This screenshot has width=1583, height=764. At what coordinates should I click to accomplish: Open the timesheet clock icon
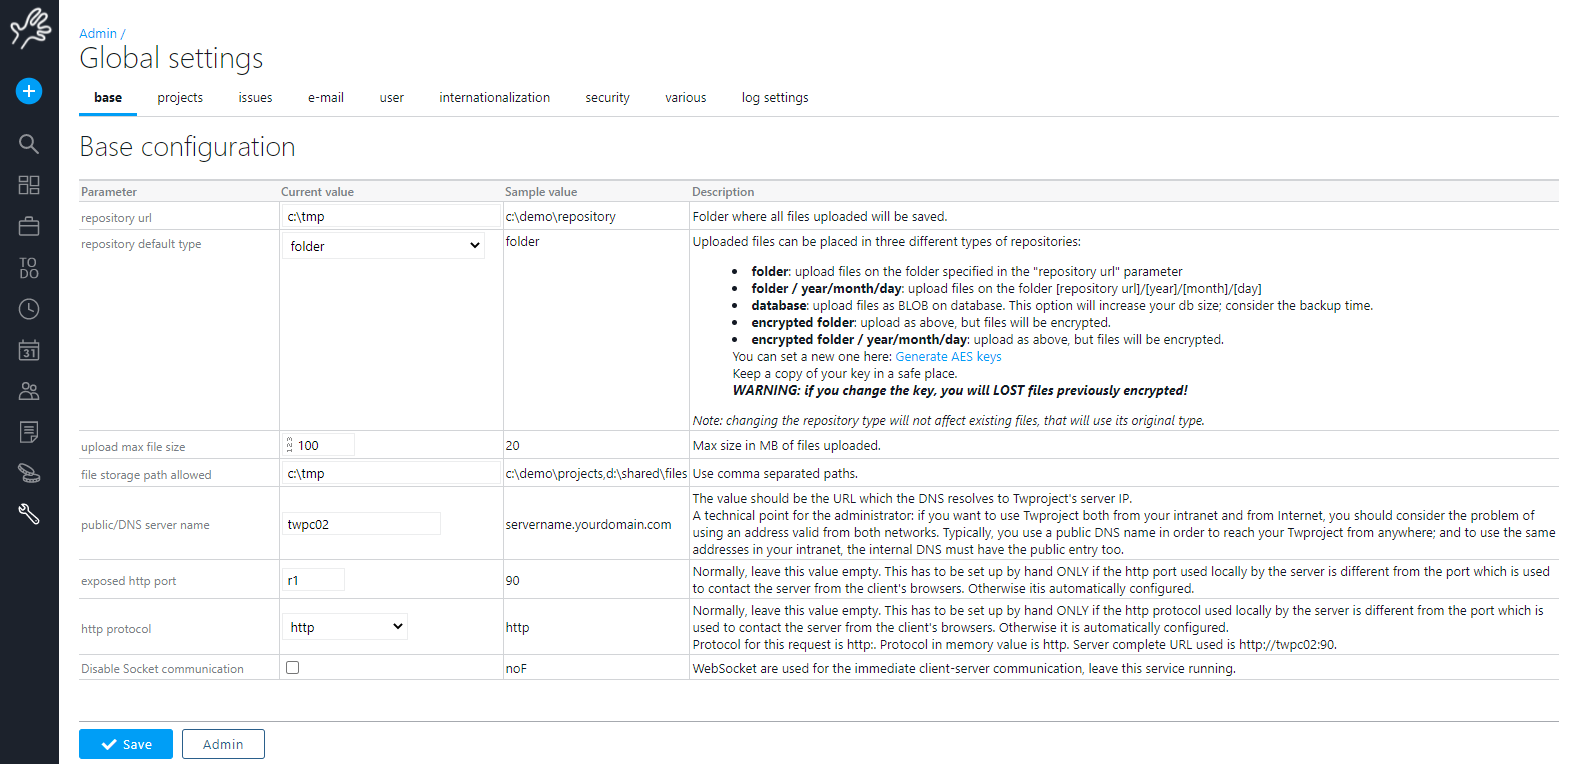(29, 309)
